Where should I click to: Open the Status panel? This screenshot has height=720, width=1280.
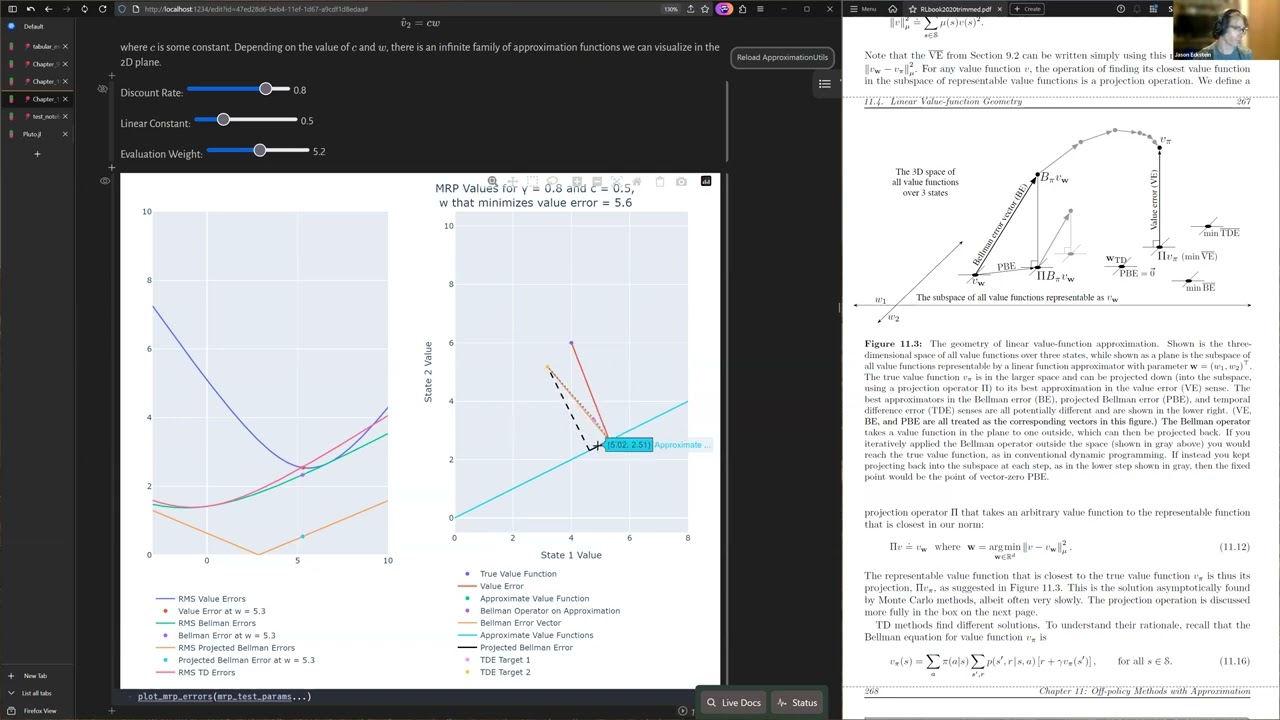[x=797, y=703]
